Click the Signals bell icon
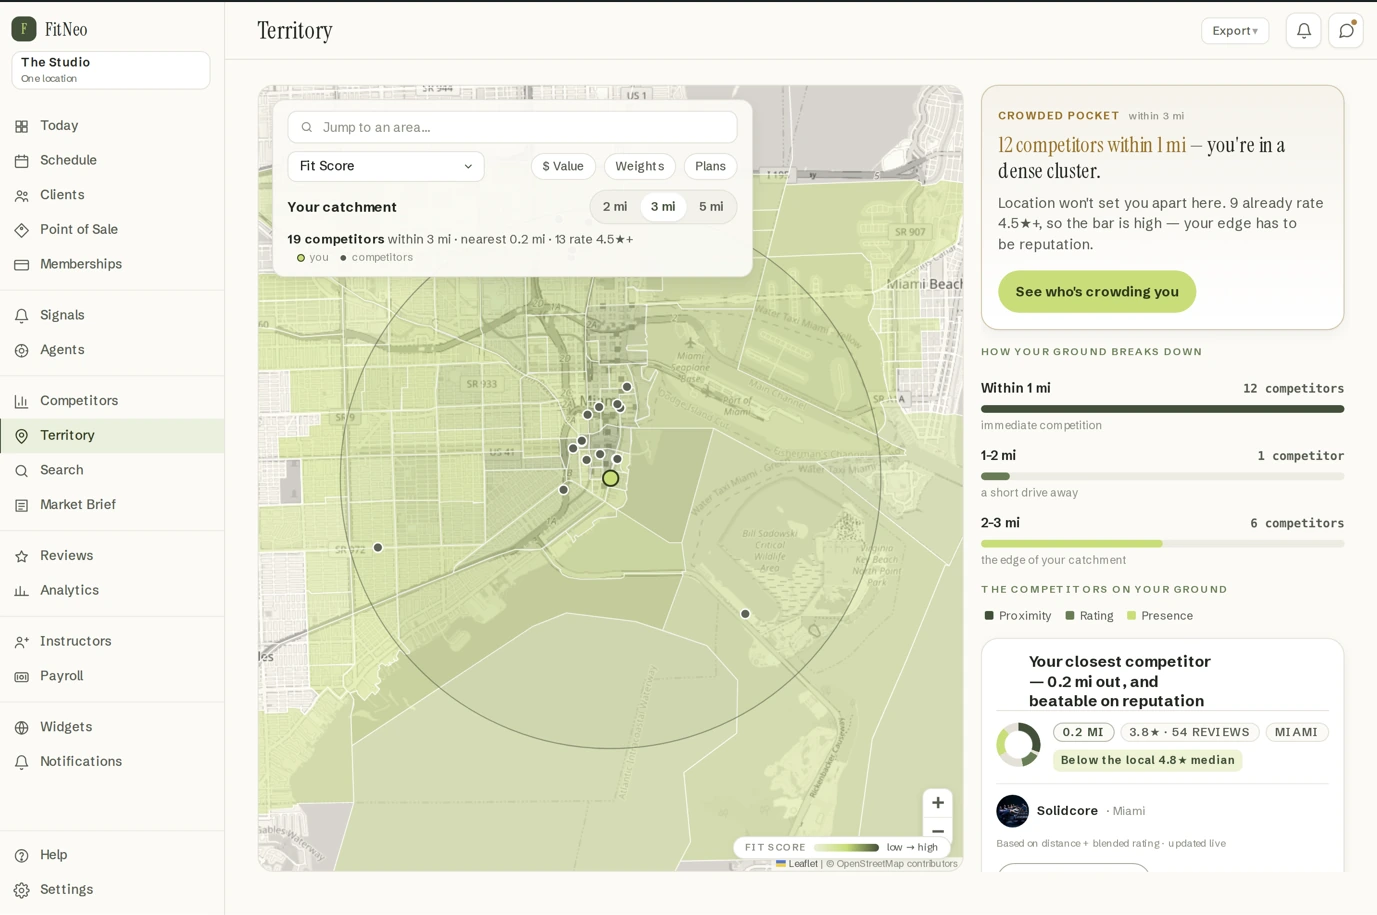1377x915 pixels. point(22,316)
